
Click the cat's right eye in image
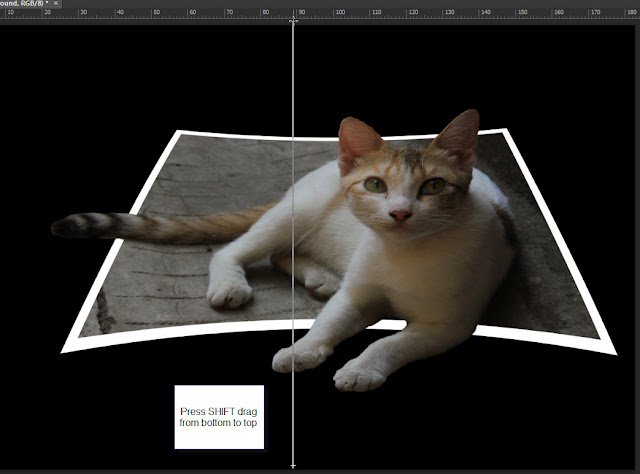click(x=432, y=186)
